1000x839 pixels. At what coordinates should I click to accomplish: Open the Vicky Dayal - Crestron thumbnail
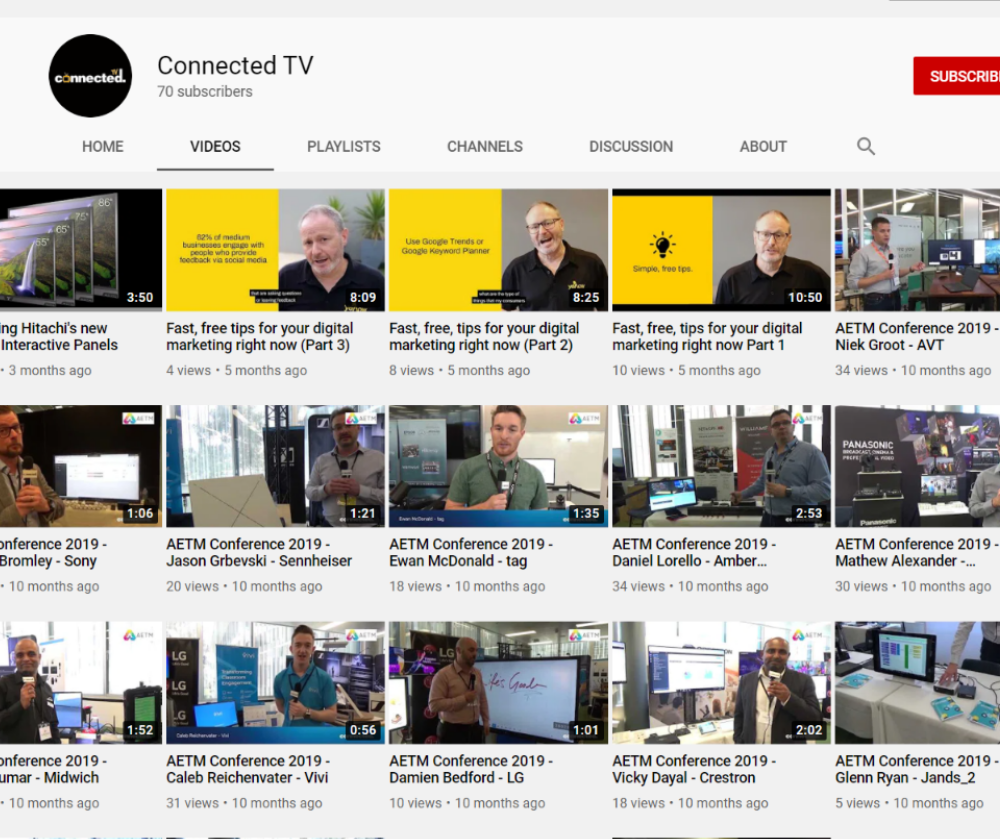click(721, 683)
